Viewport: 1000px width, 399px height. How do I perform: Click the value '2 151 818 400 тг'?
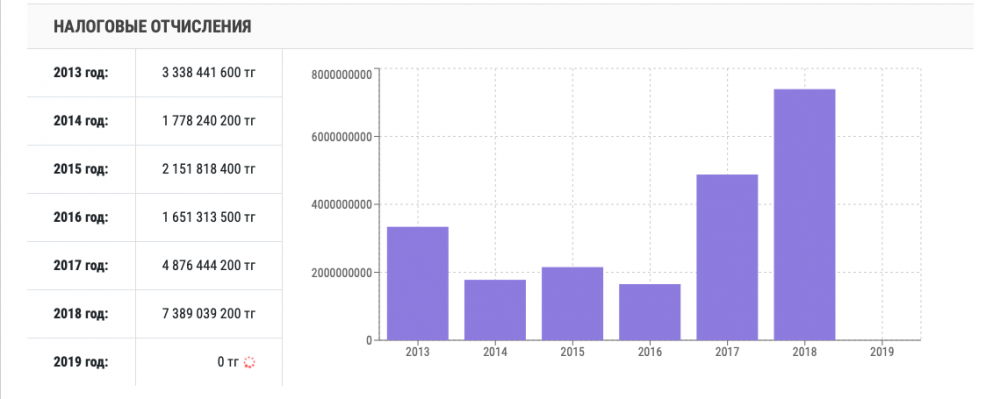coord(209,170)
